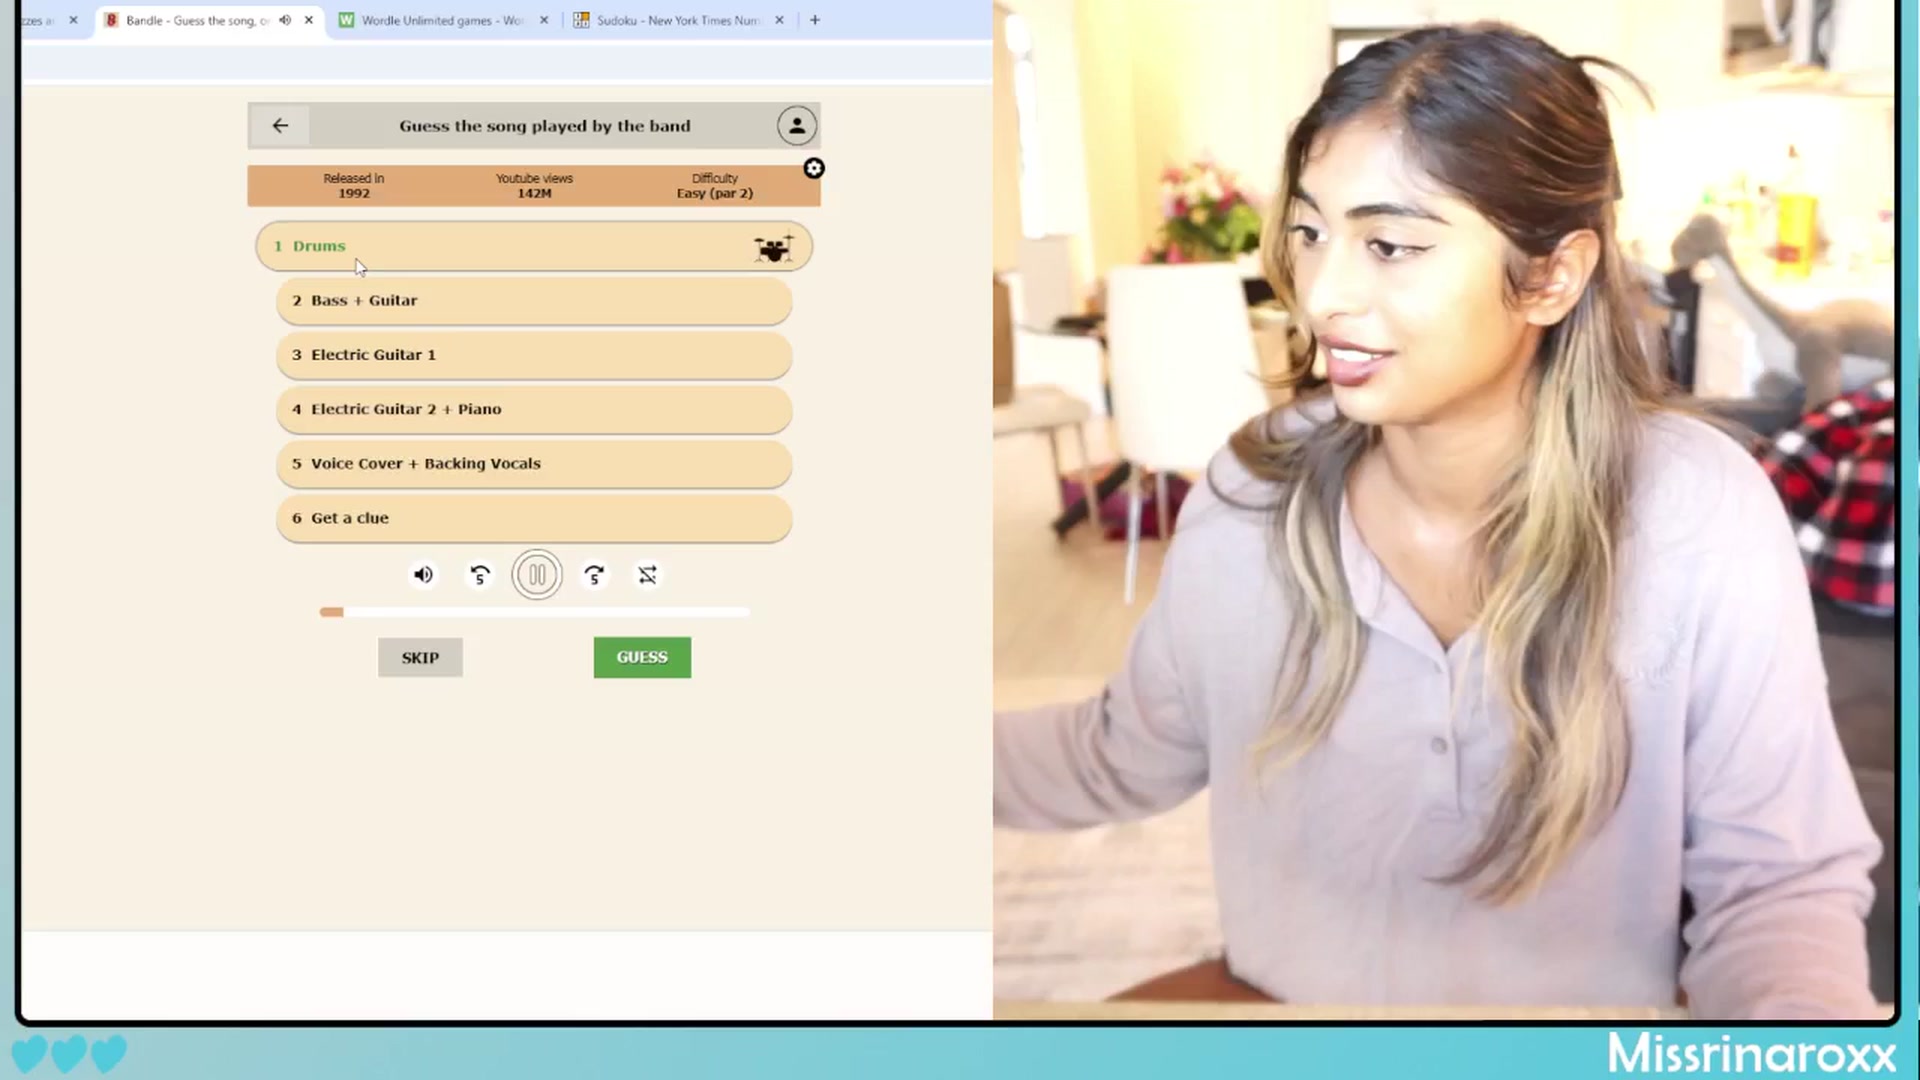The width and height of the screenshot is (1920, 1080).
Task: Mute the song volume speaker icon
Action: pyautogui.click(x=423, y=575)
